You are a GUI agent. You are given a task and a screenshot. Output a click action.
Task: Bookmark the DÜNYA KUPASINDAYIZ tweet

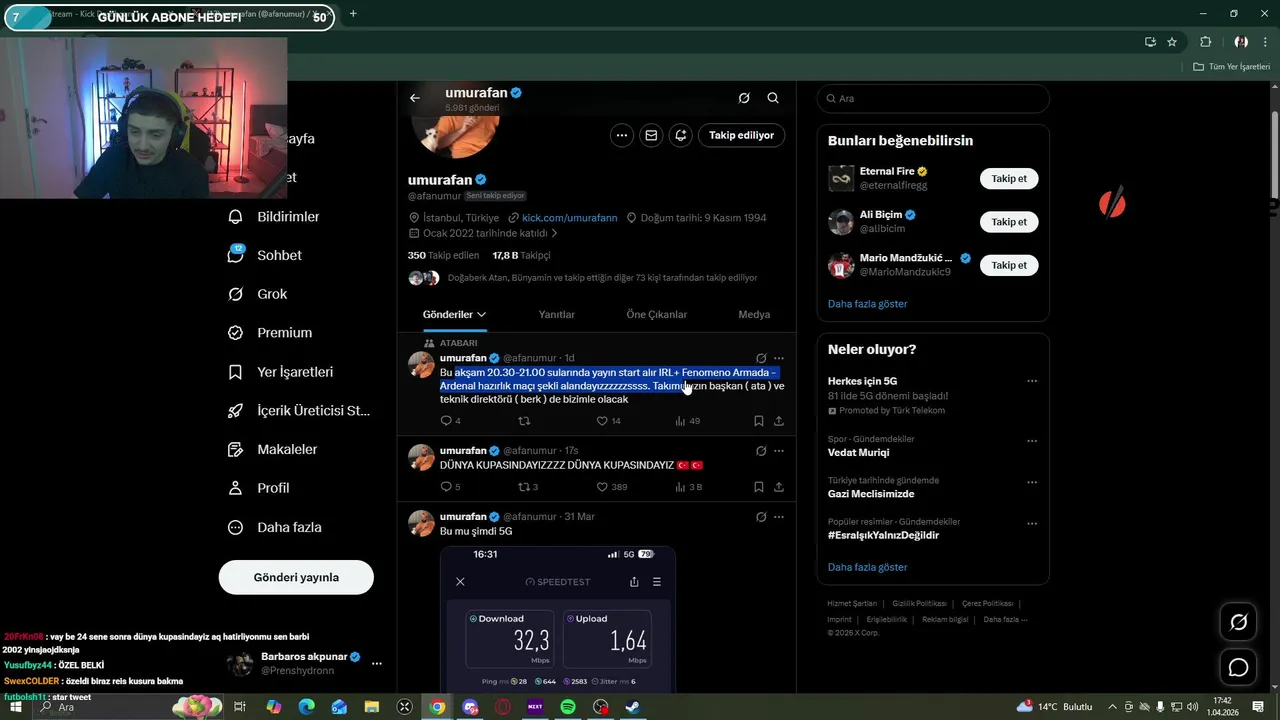pos(759,487)
